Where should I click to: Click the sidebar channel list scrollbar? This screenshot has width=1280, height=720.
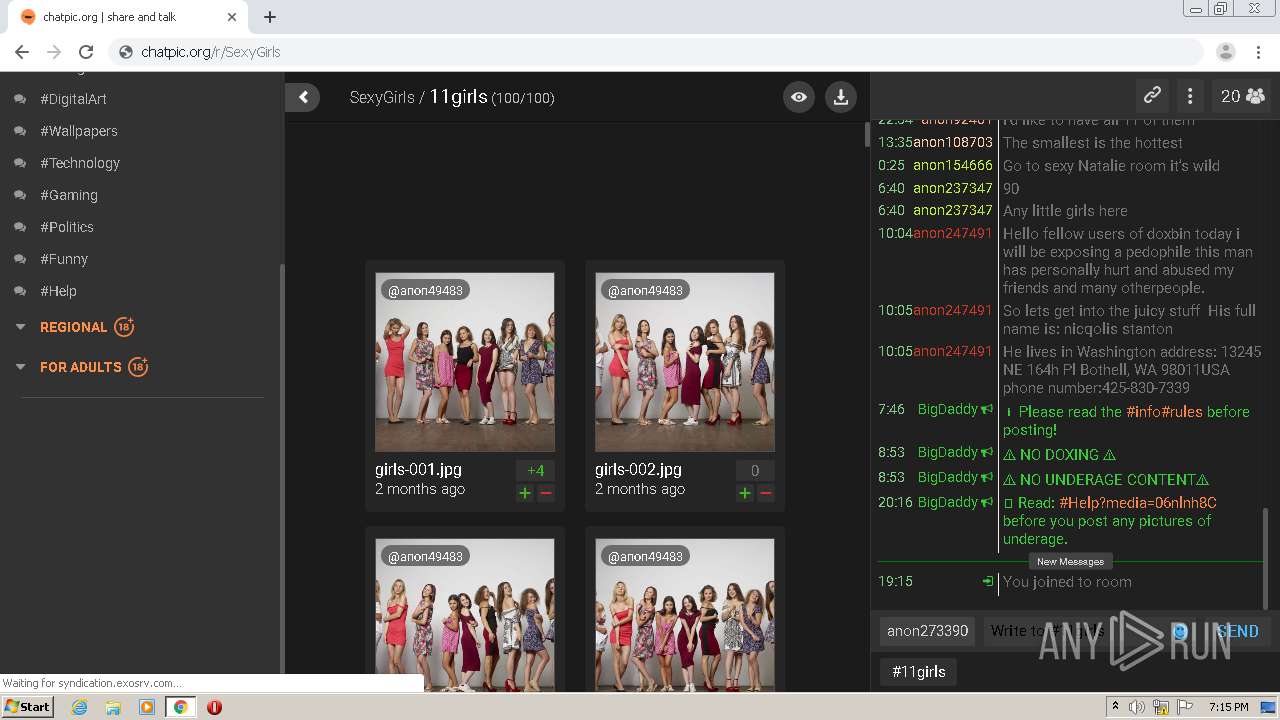[281, 470]
